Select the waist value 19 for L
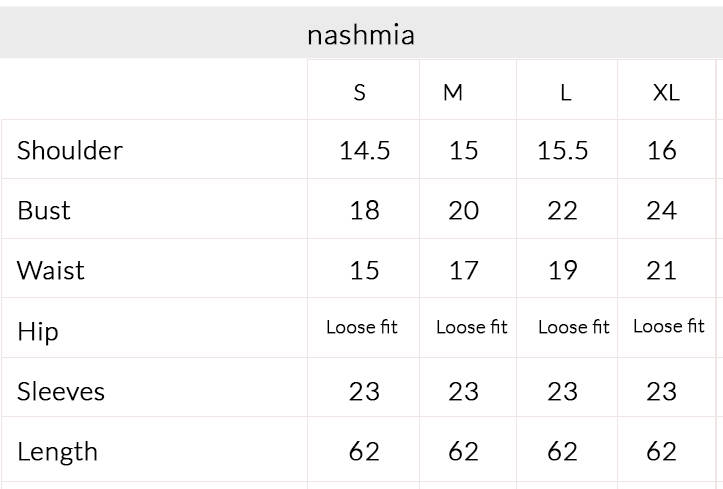The image size is (723, 489). [563, 270]
